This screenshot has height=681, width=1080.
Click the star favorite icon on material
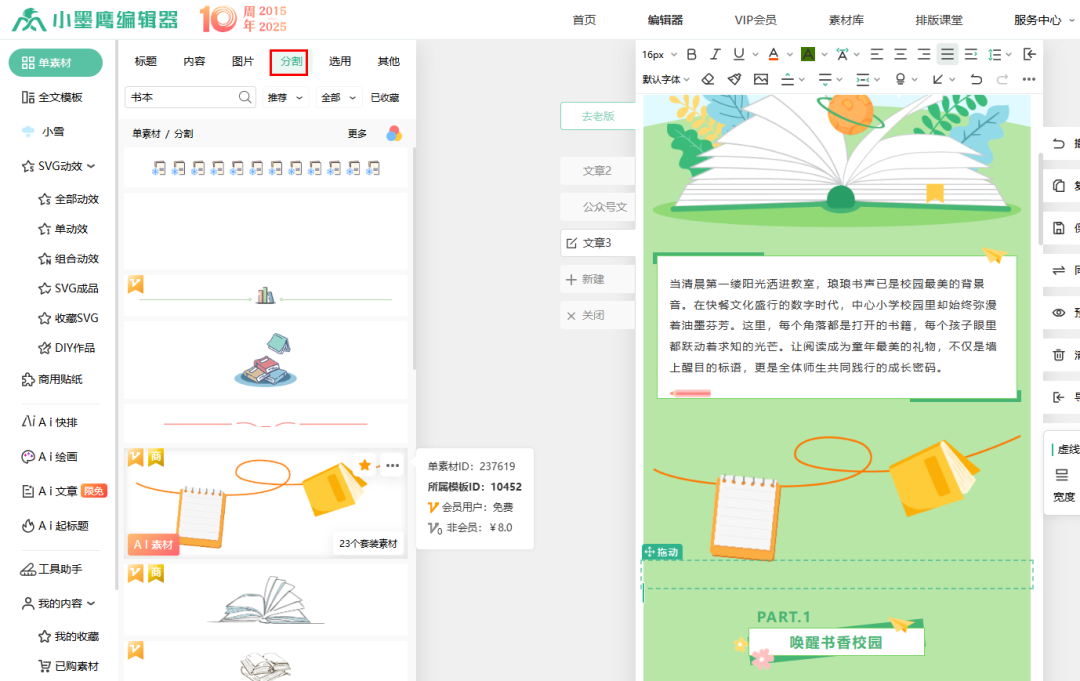pos(365,465)
